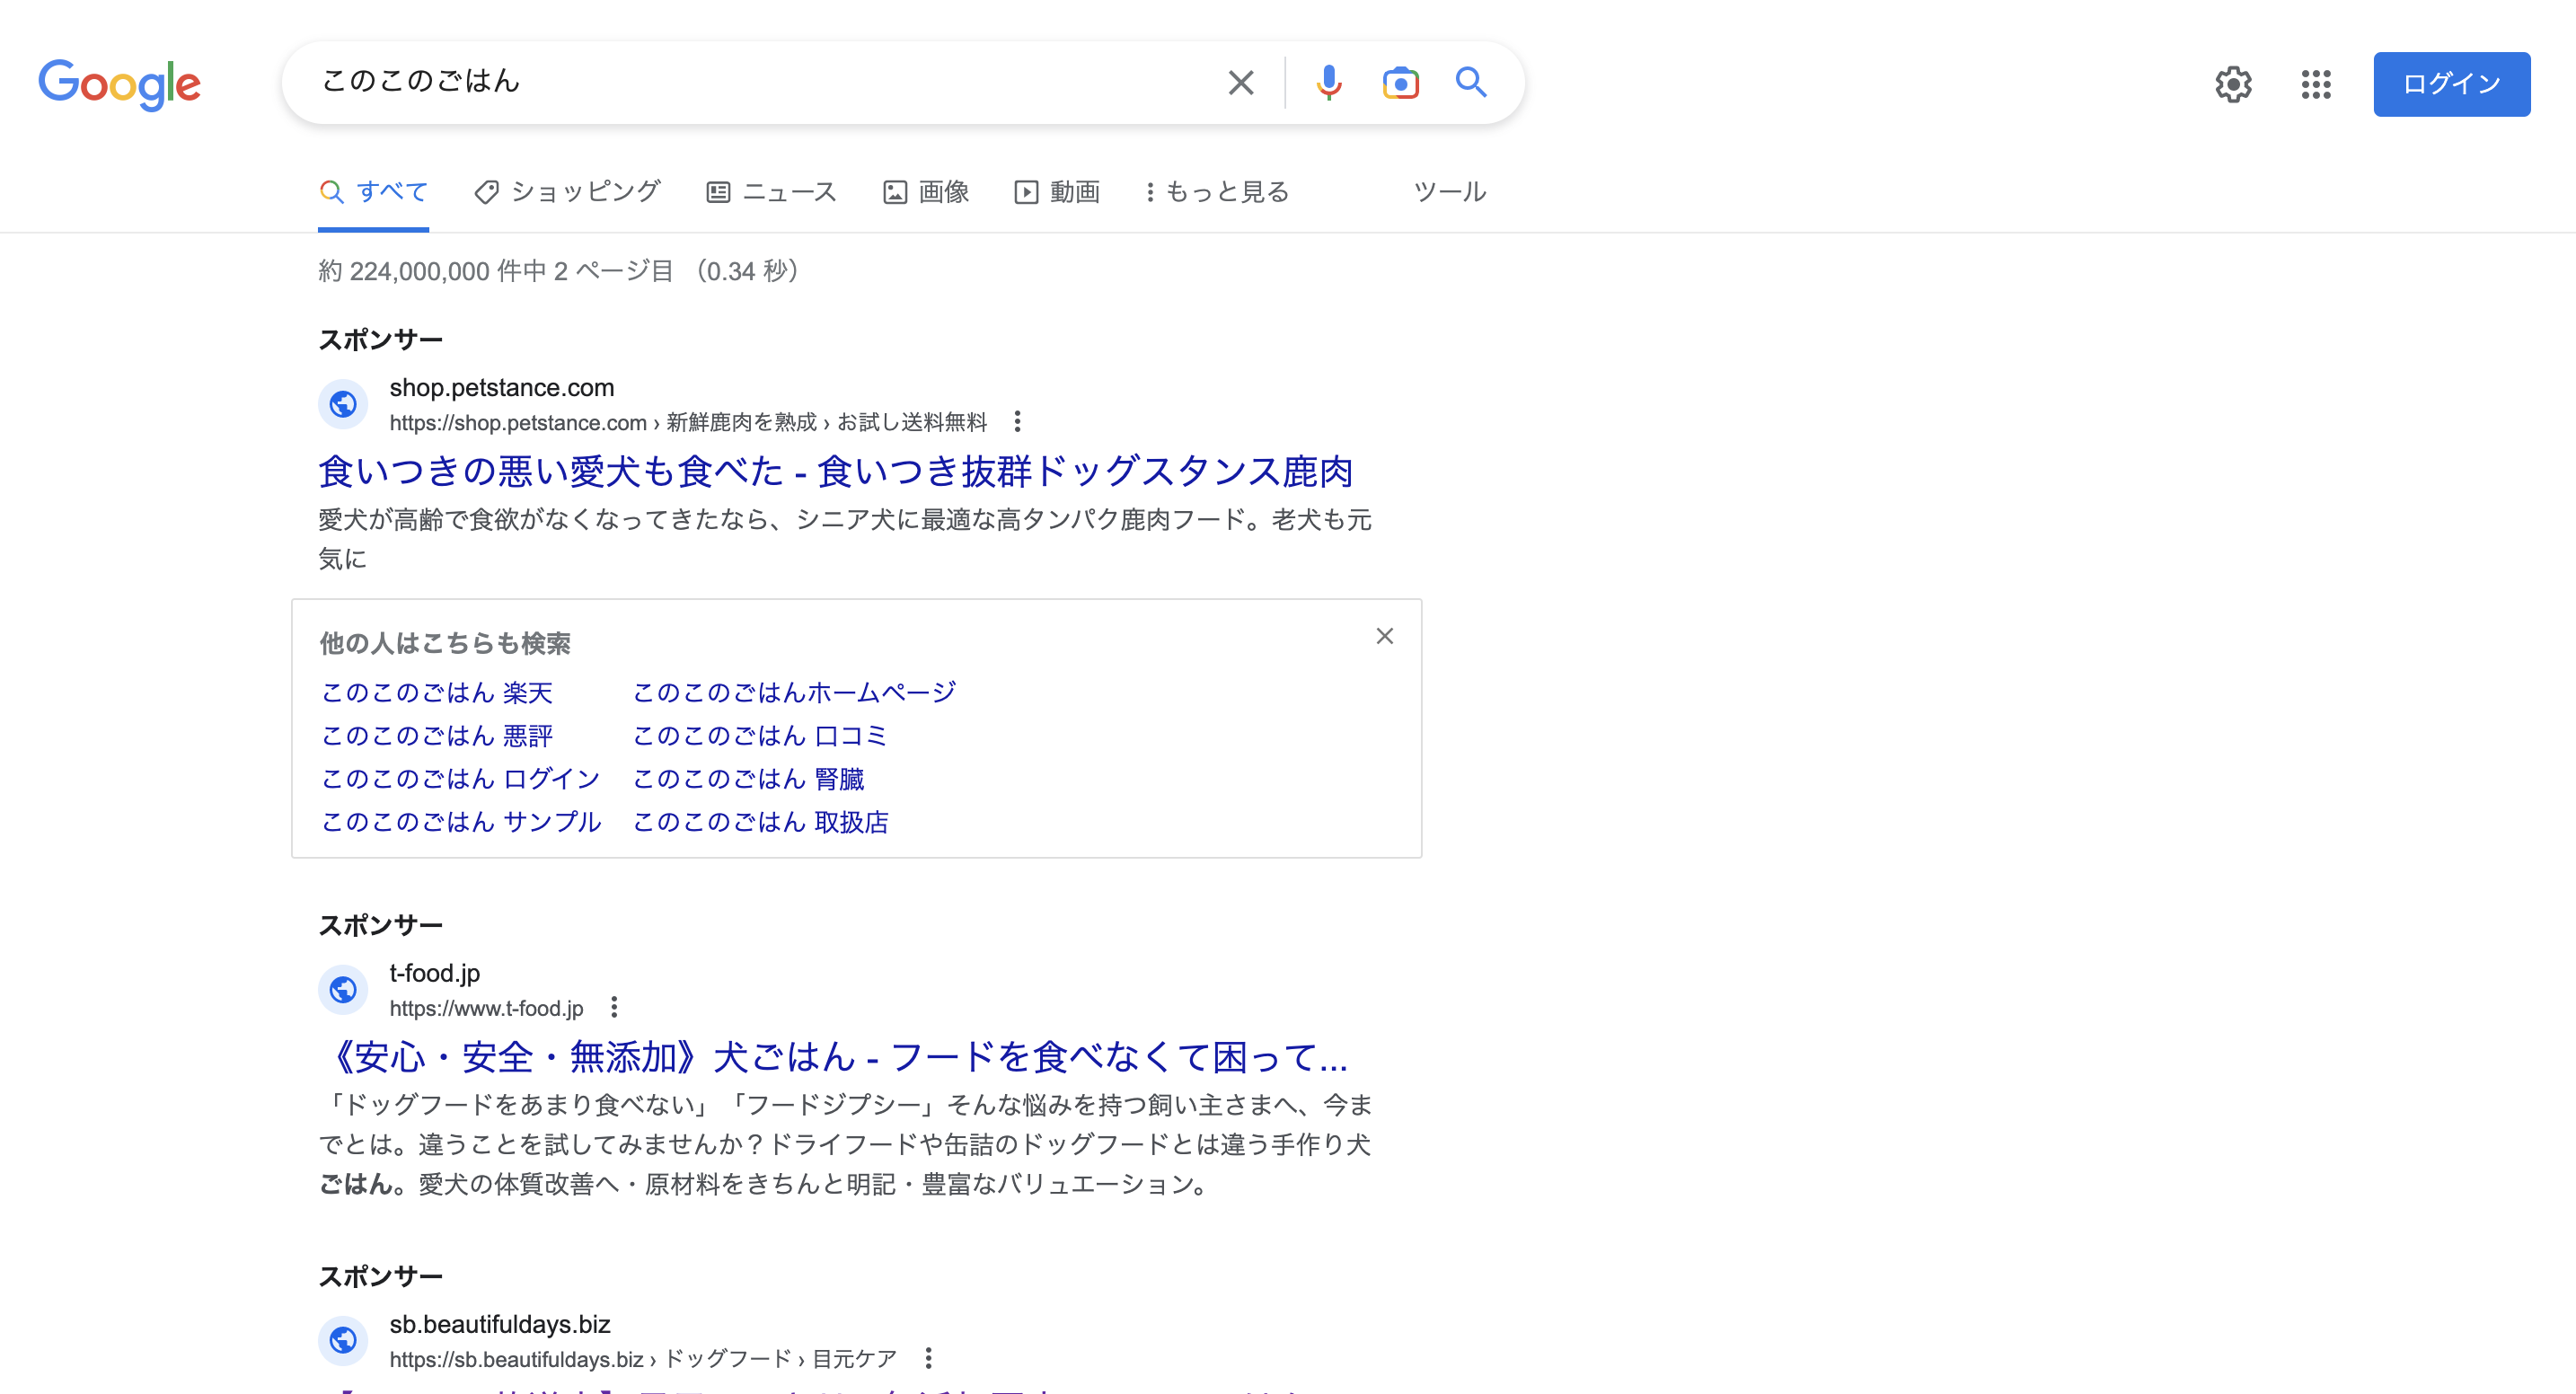Click the 他の人はこちらも検索 heading
This screenshot has width=2576, height=1394.
(445, 644)
